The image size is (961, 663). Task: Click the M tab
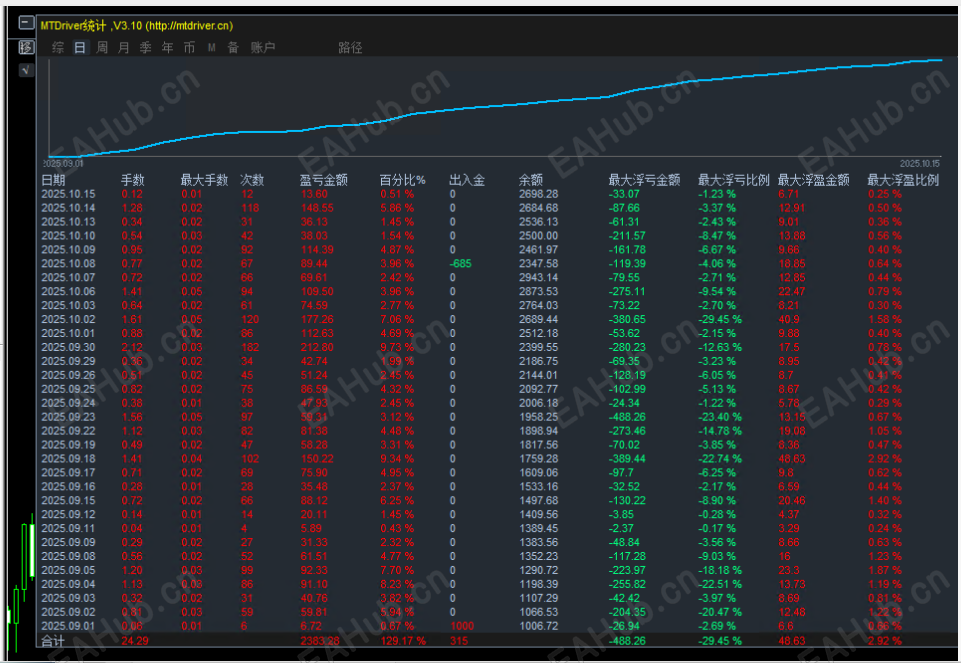(211, 47)
